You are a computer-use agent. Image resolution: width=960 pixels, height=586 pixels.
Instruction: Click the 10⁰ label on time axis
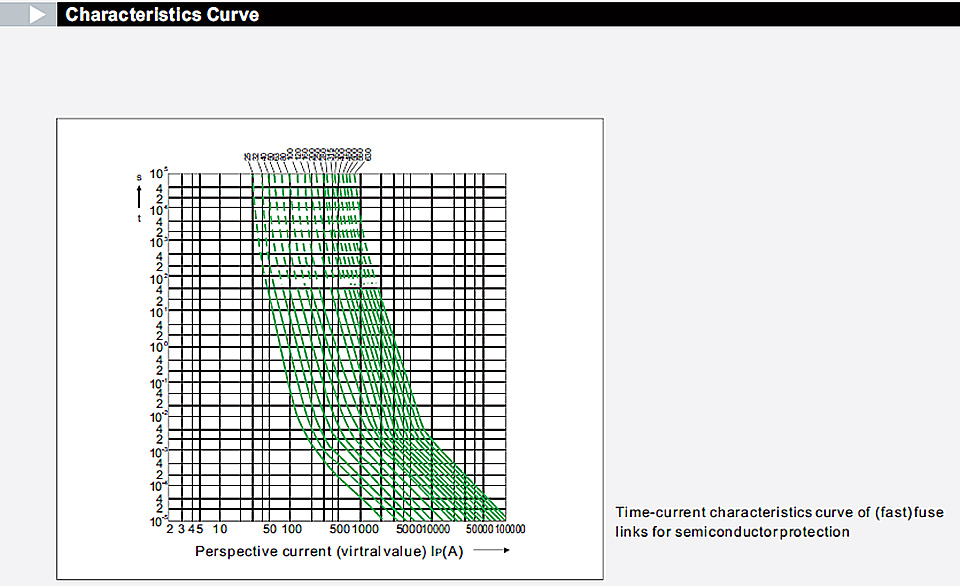pyautogui.click(x=158, y=347)
